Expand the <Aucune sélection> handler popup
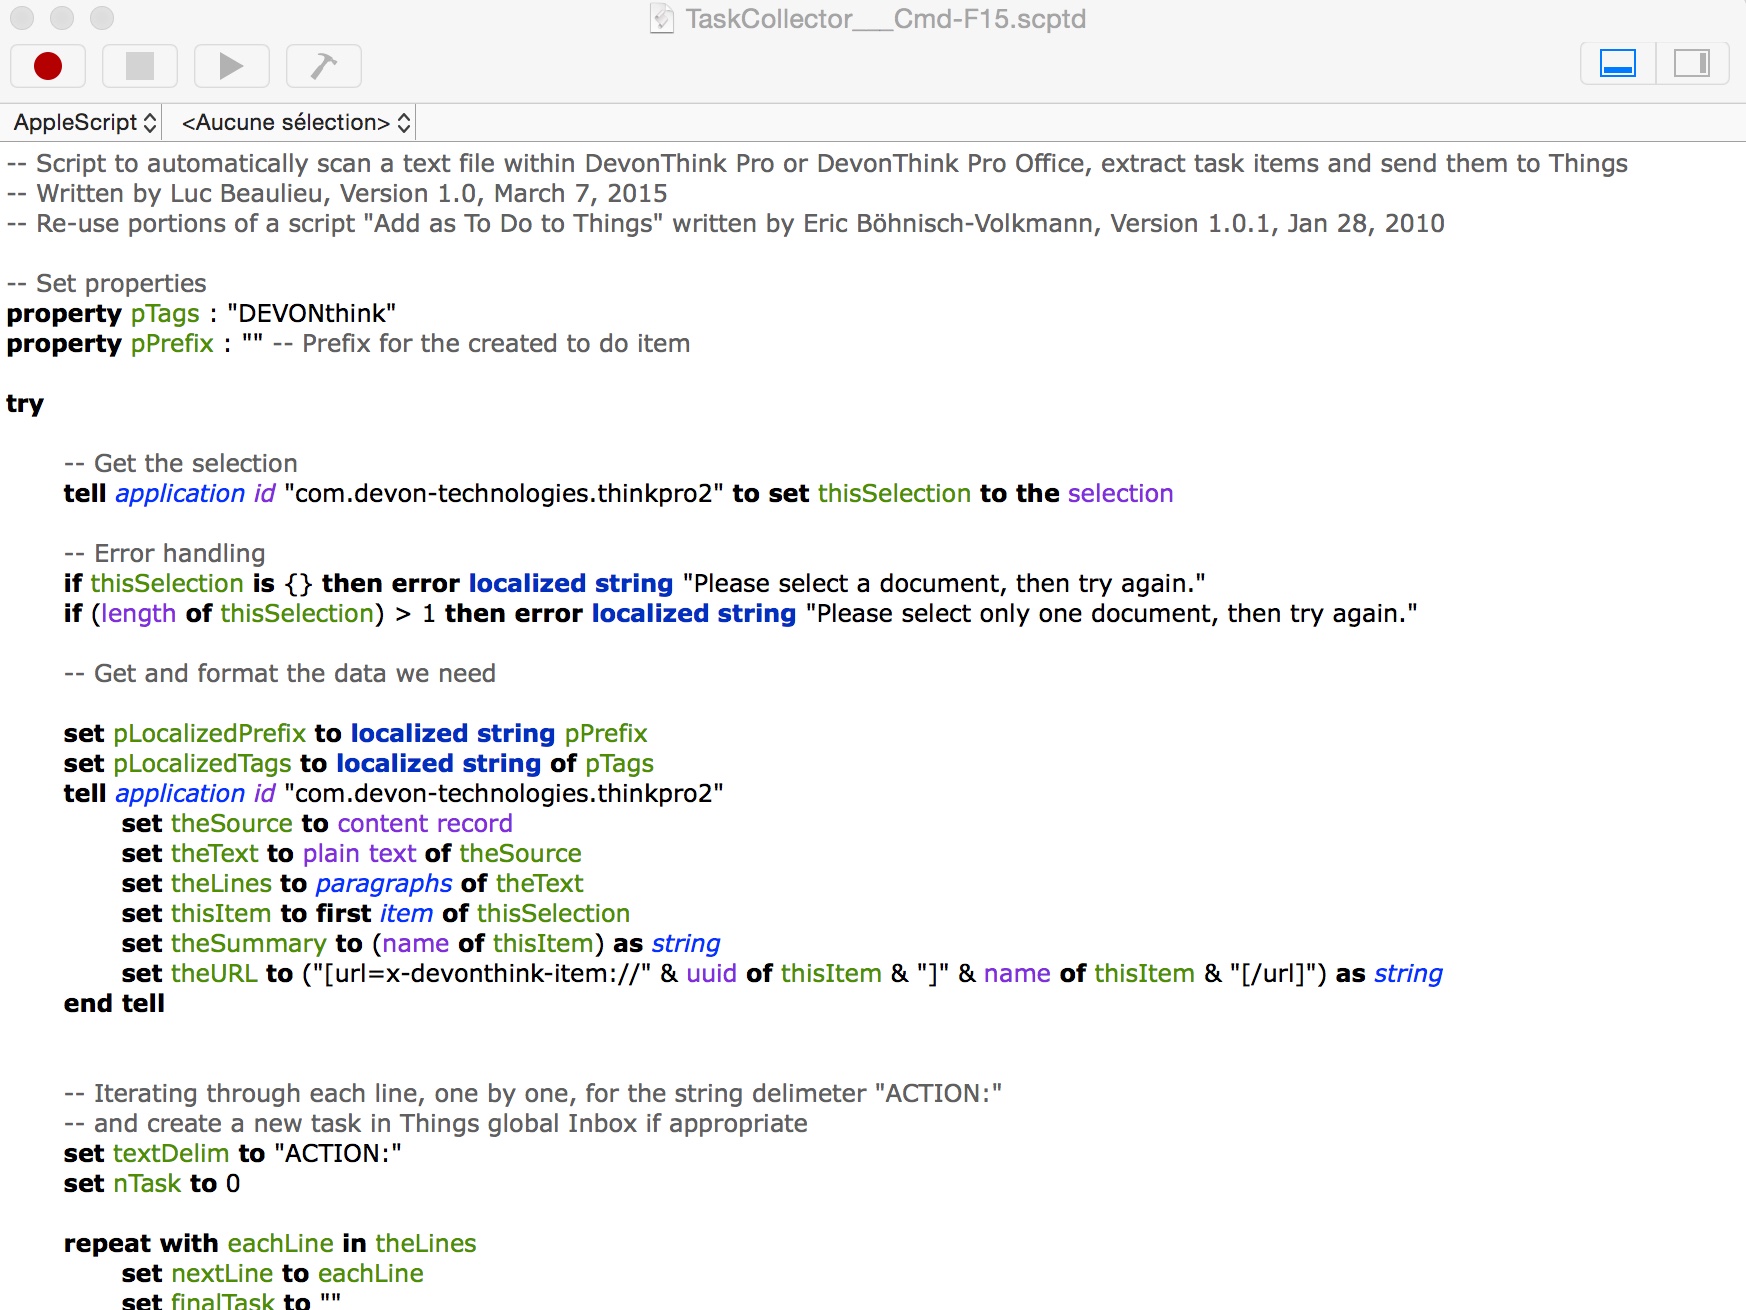This screenshot has width=1746, height=1310. pyautogui.click(x=295, y=122)
